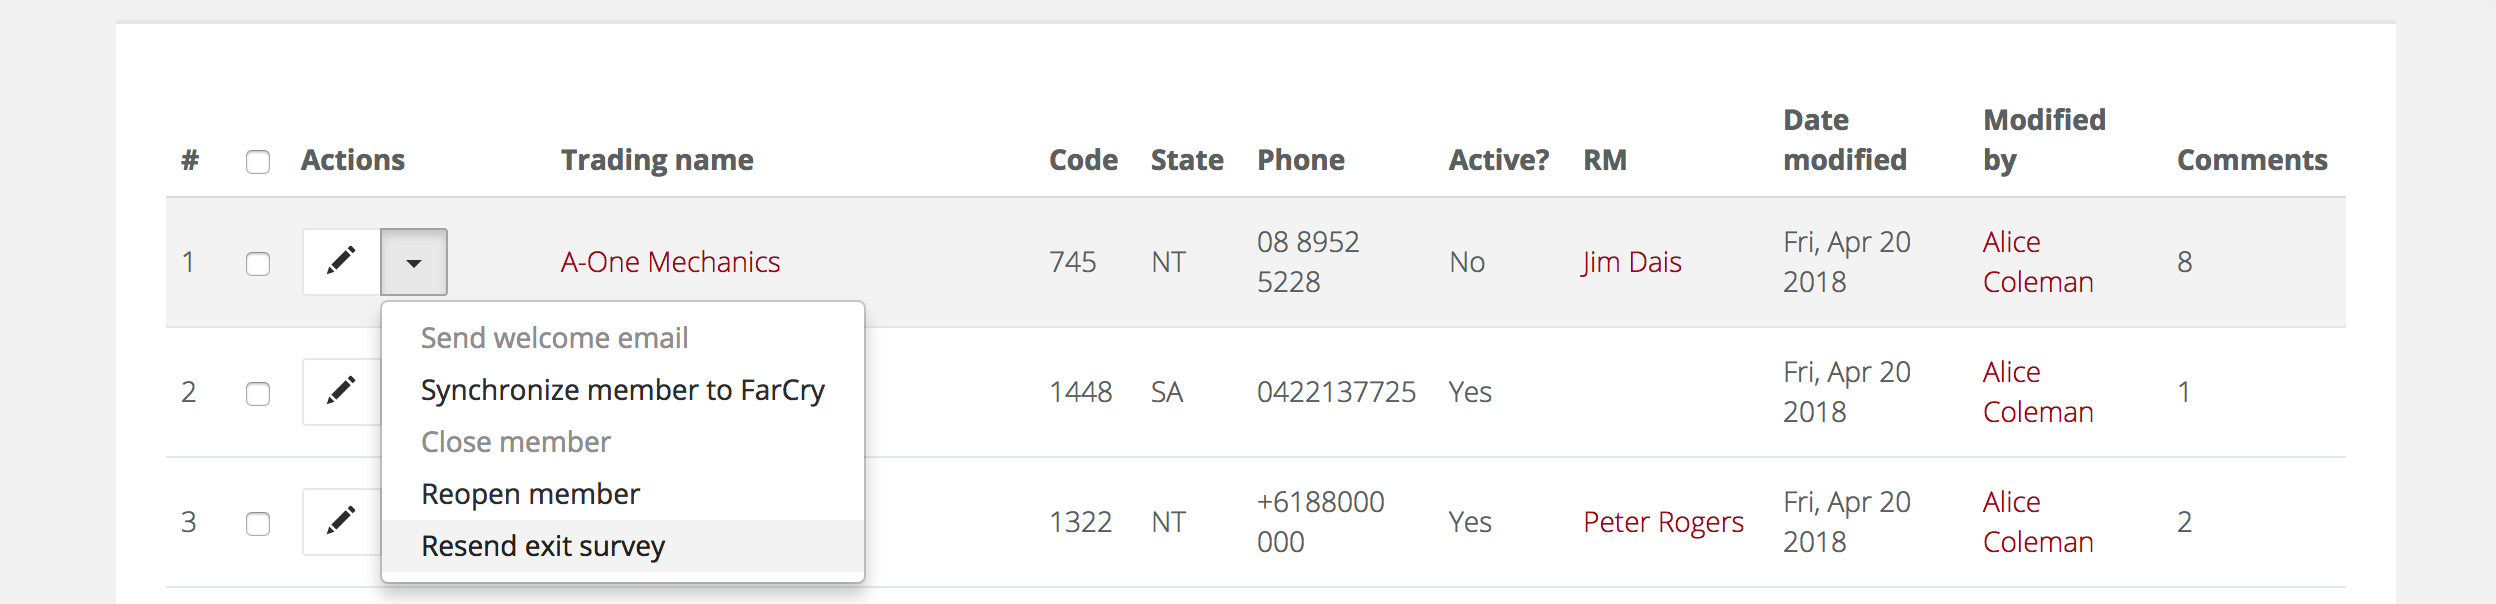Toggle the select-all checkbox in table header
Image resolution: width=2496 pixels, height=604 pixels.
[258, 162]
